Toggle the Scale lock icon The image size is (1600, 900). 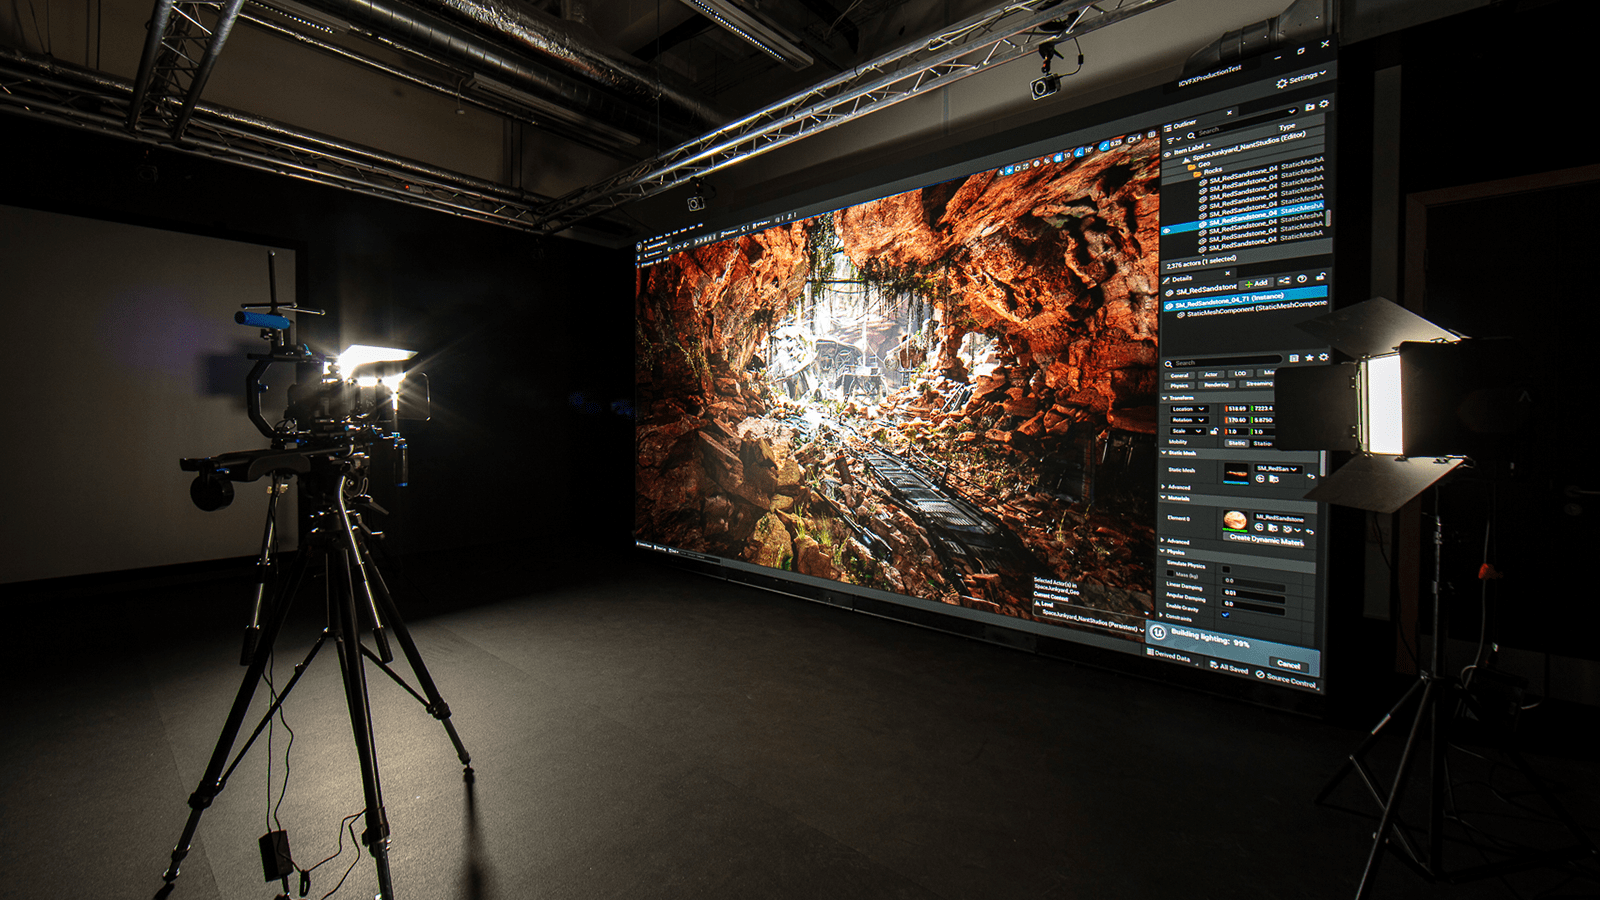pos(1214,431)
